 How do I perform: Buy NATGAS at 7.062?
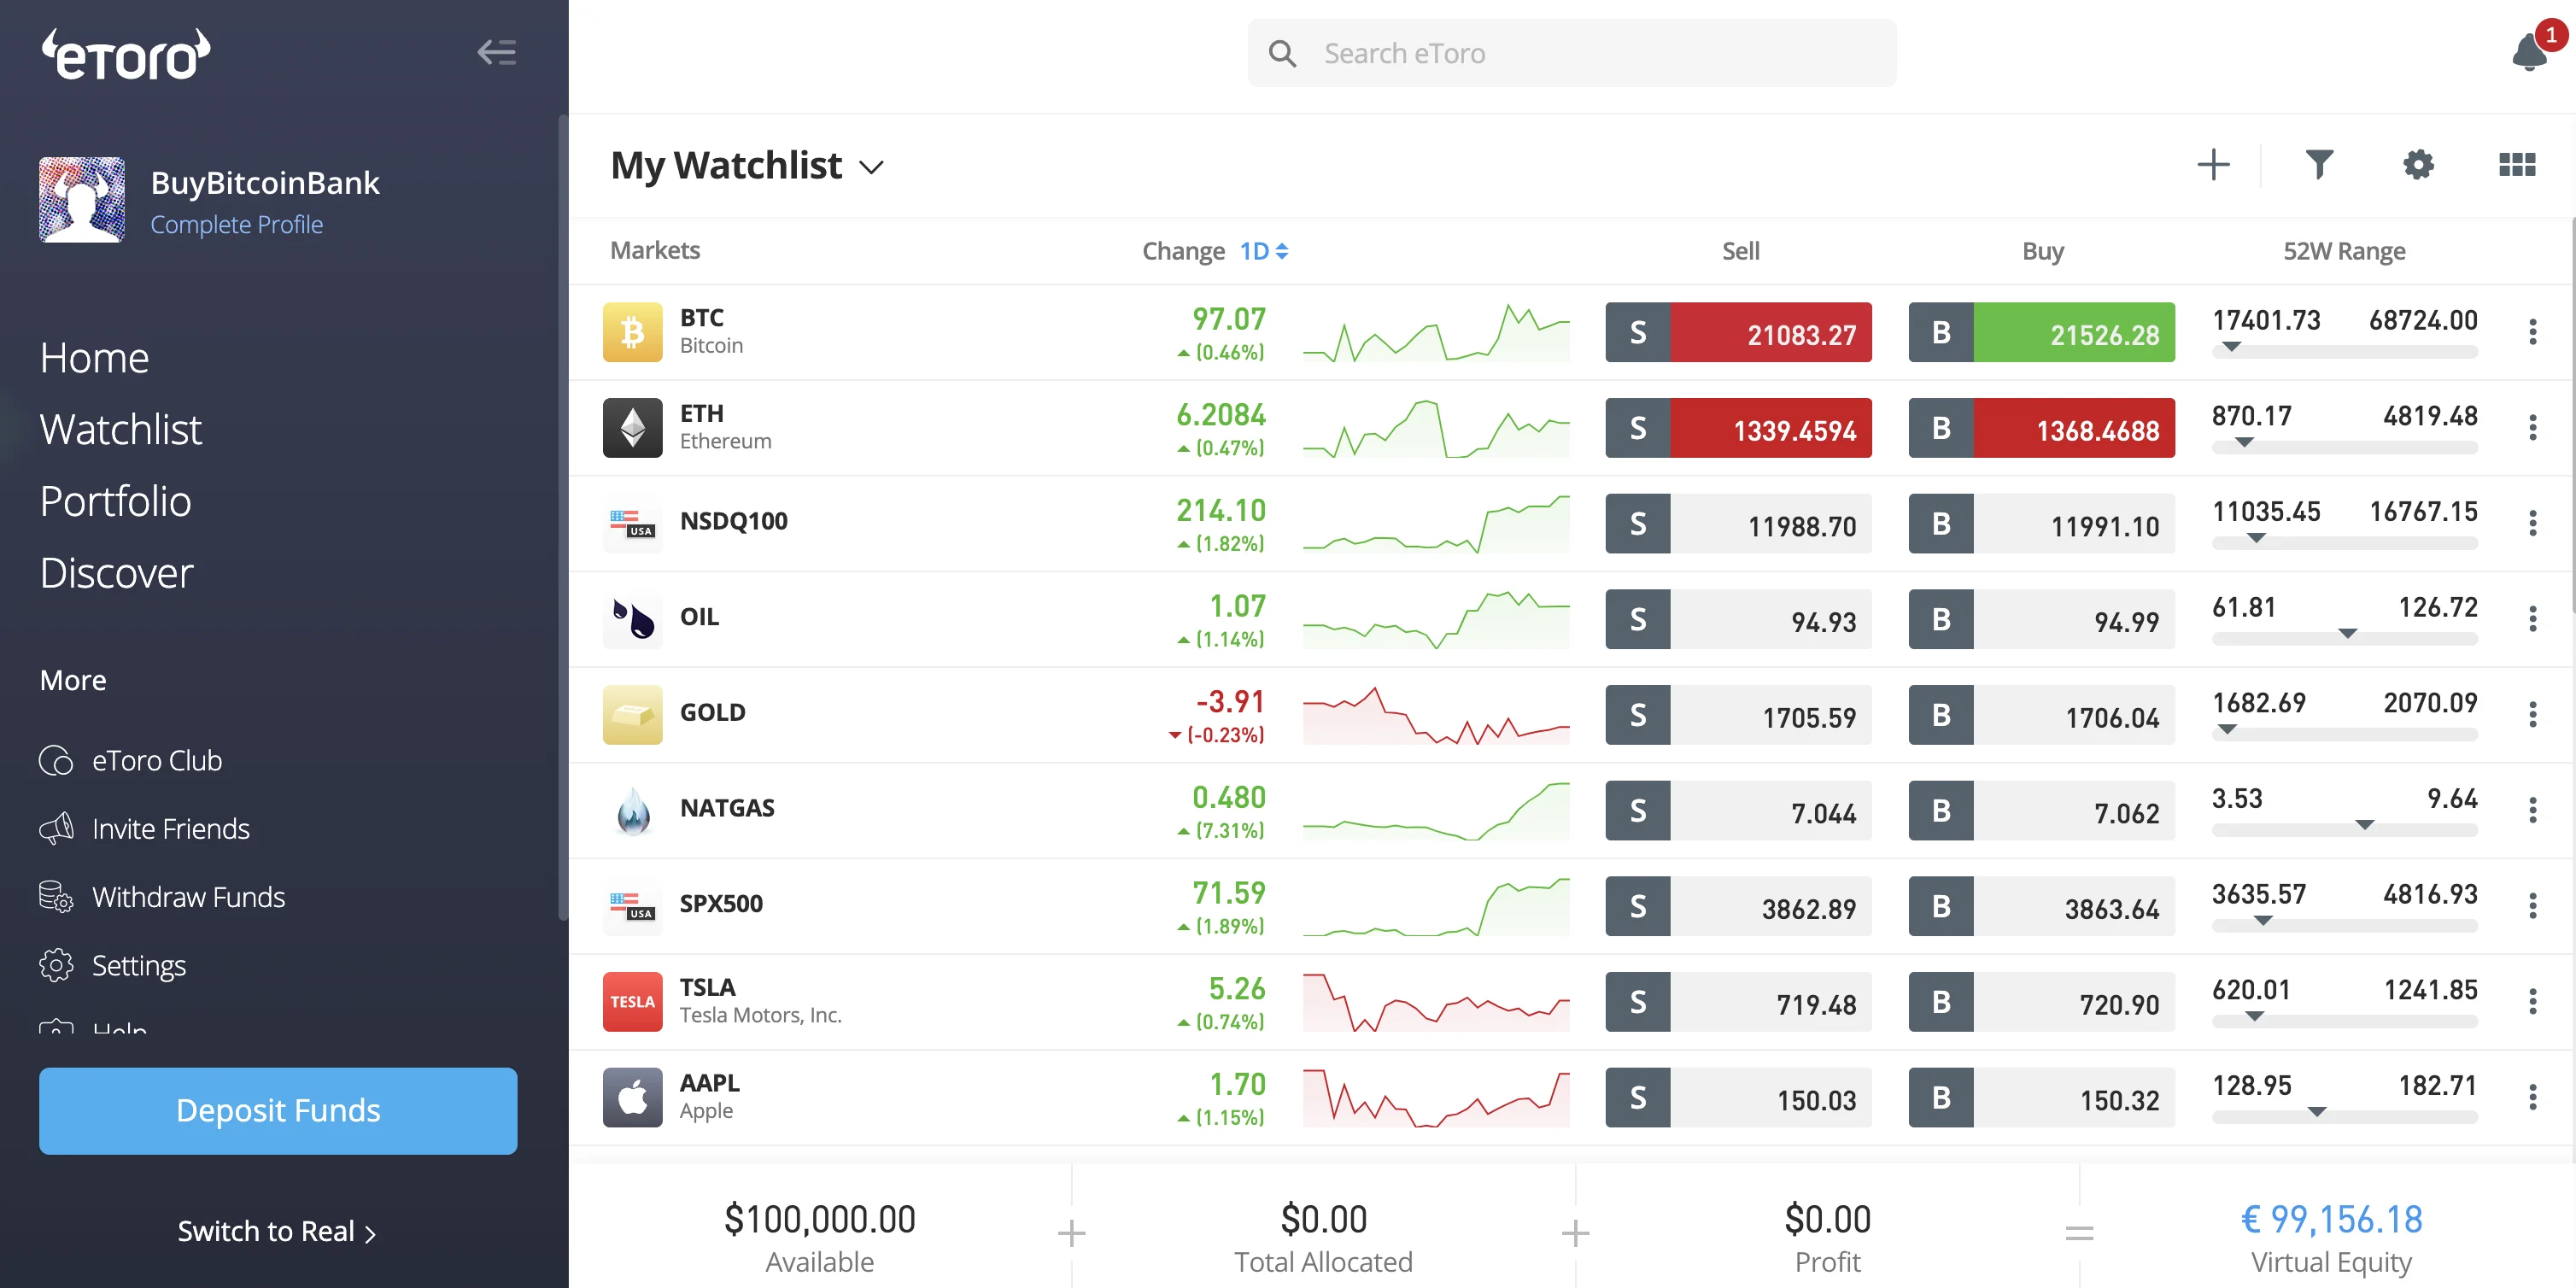tap(2042, 810)
